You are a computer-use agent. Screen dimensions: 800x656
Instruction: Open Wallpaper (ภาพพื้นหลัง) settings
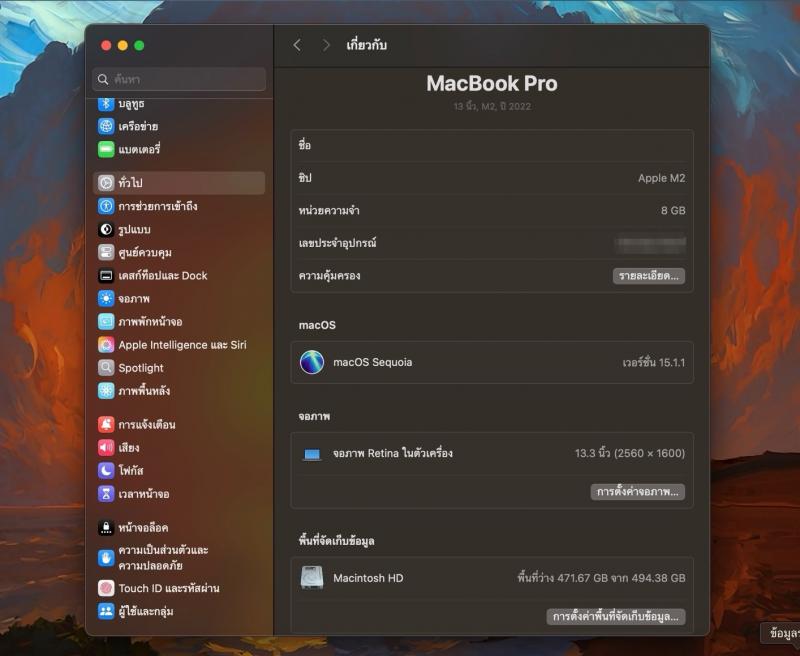coord(180,391)
